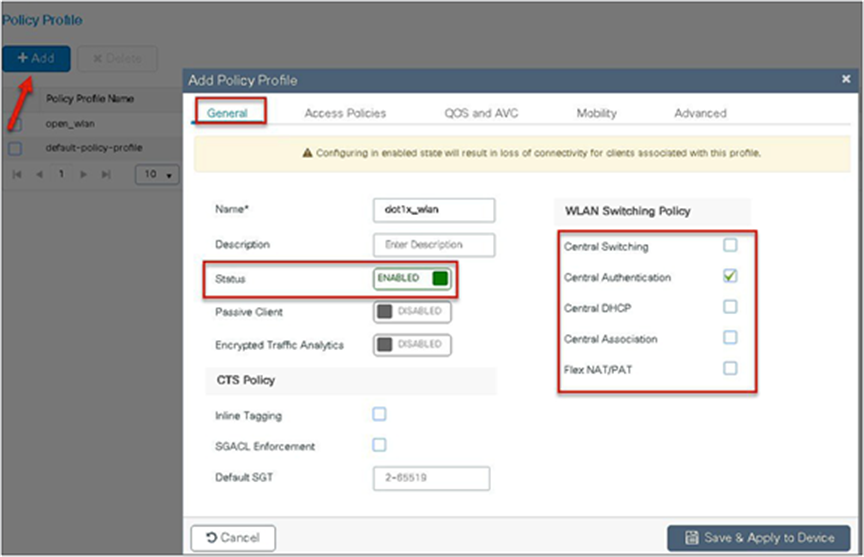Go to previous page arrow

39,174
